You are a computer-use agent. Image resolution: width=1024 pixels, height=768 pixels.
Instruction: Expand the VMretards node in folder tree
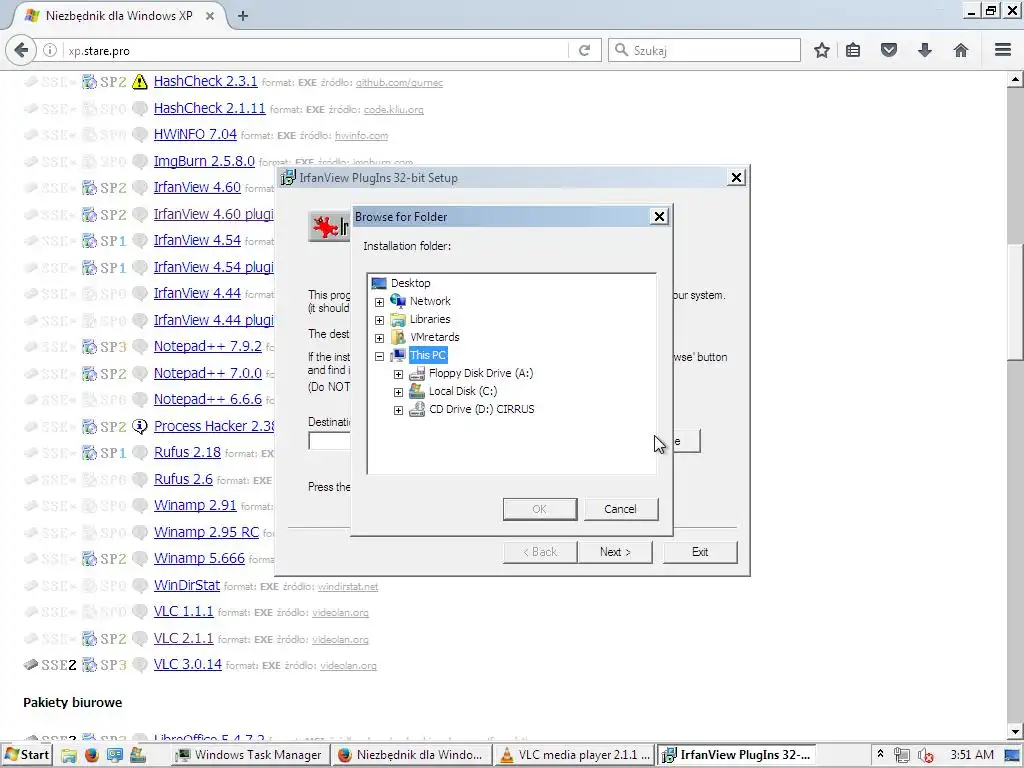click(379, 338)
